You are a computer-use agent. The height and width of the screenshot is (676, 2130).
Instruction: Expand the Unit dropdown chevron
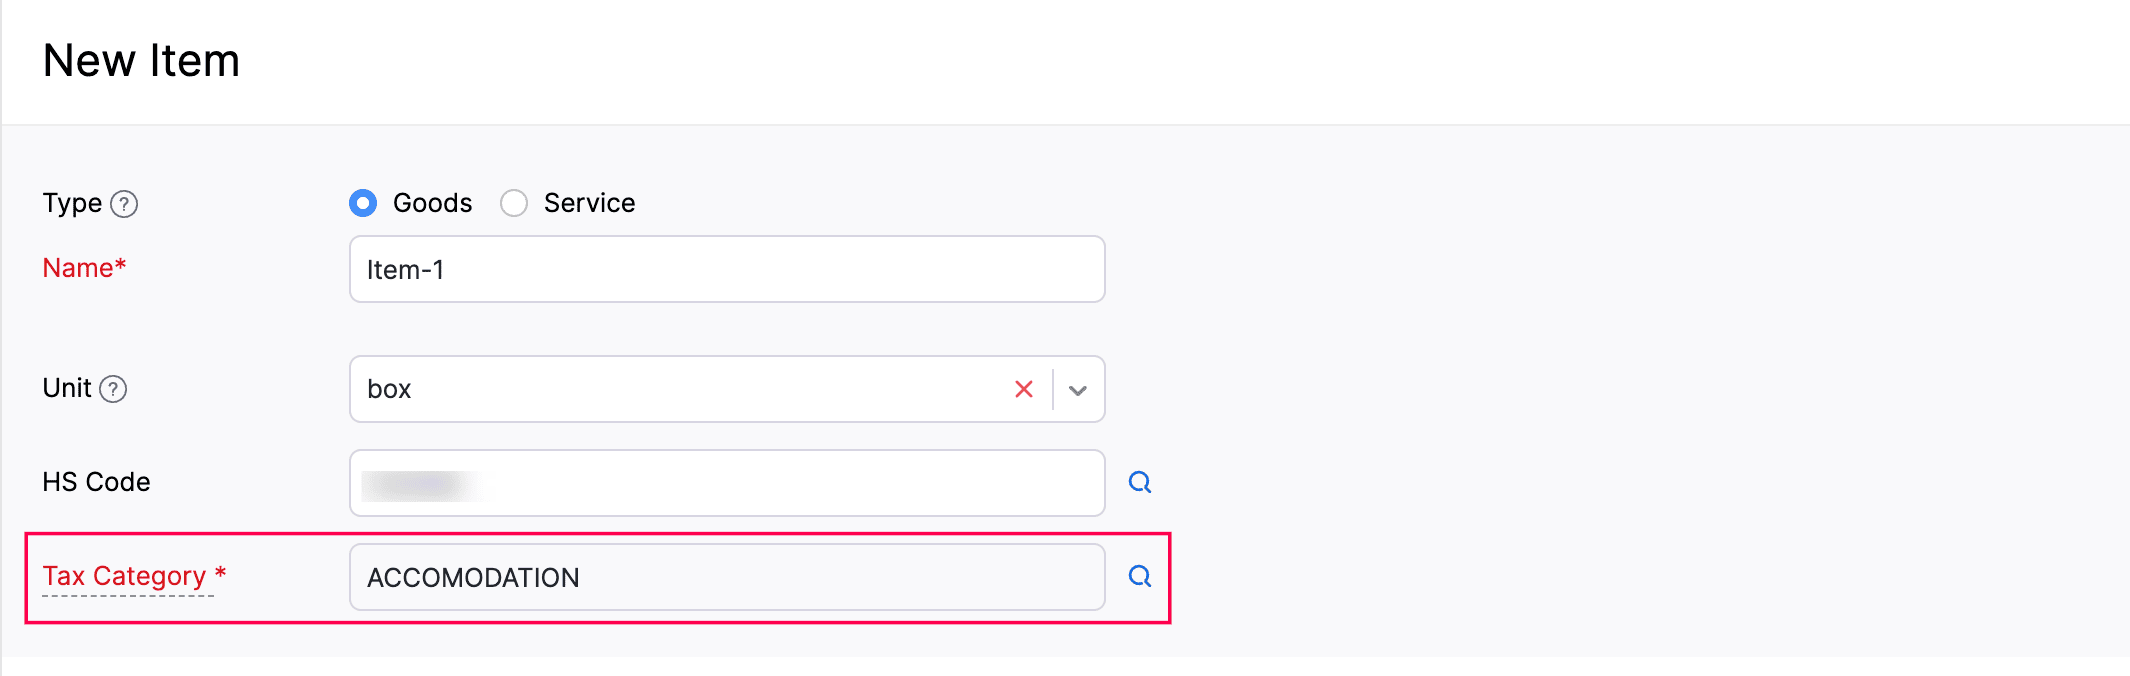tap(1078, 390)
